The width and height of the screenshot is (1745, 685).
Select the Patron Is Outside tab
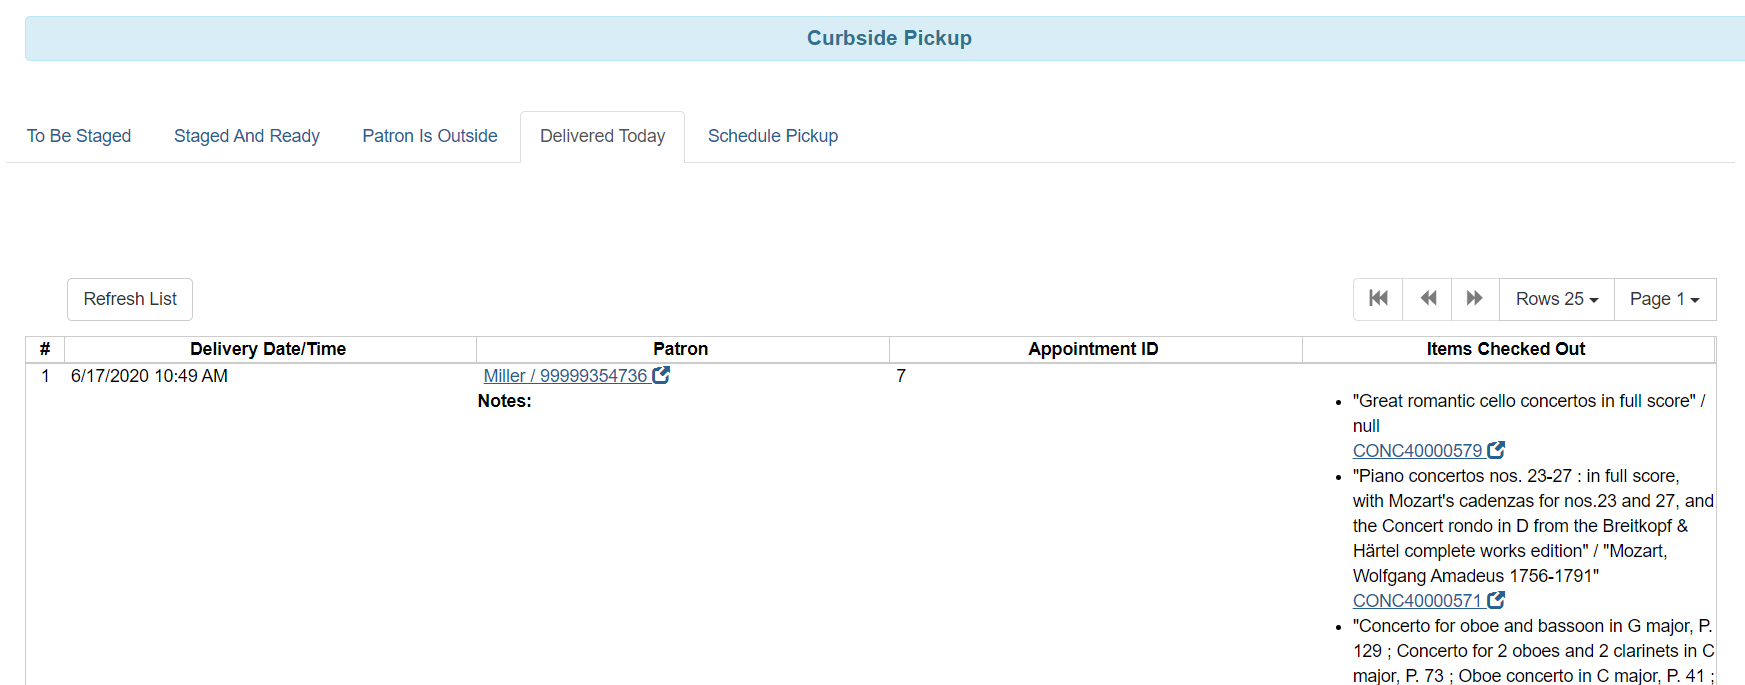click(x=430, y=136)
